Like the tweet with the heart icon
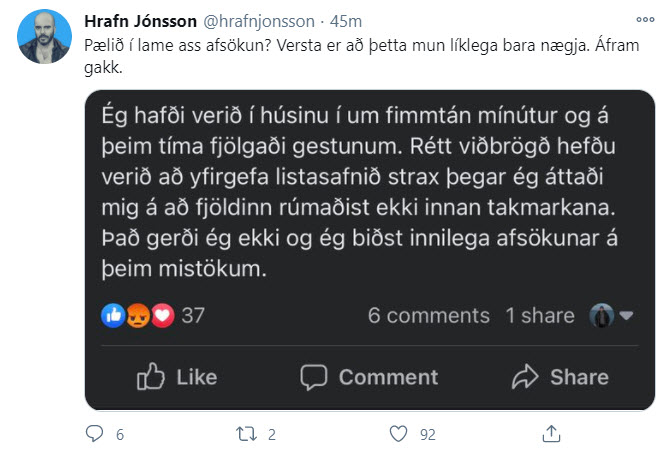Screen dimensions: 671x453 tap(398, 434)
